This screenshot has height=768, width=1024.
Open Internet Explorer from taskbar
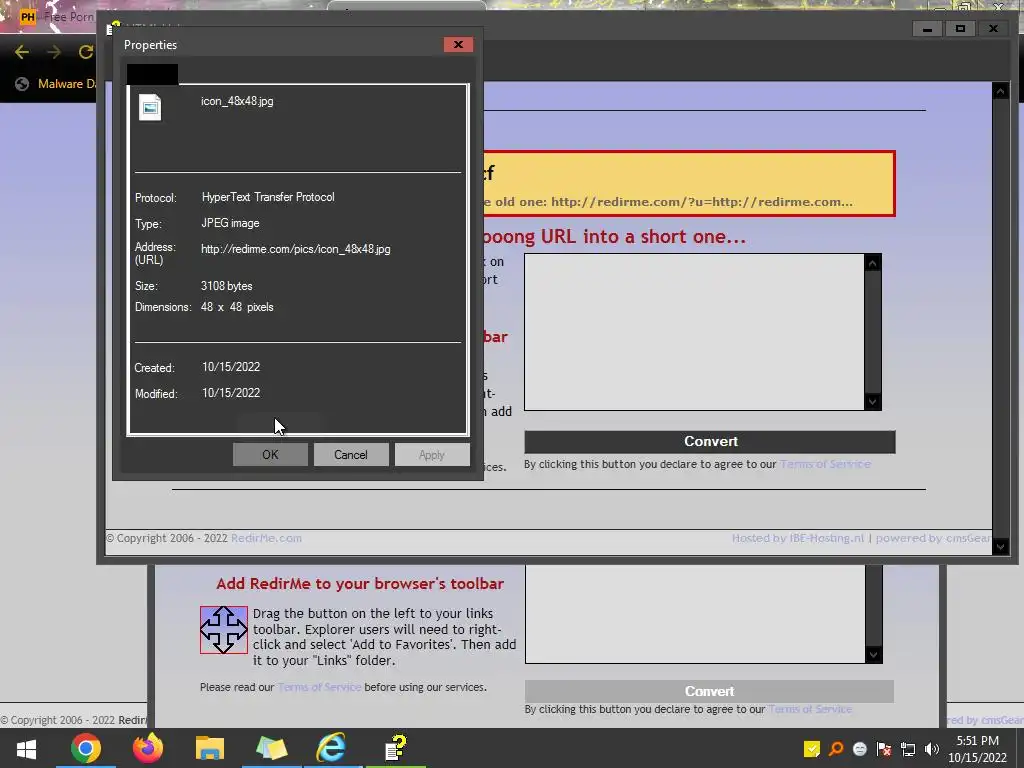tap(332, 748)
